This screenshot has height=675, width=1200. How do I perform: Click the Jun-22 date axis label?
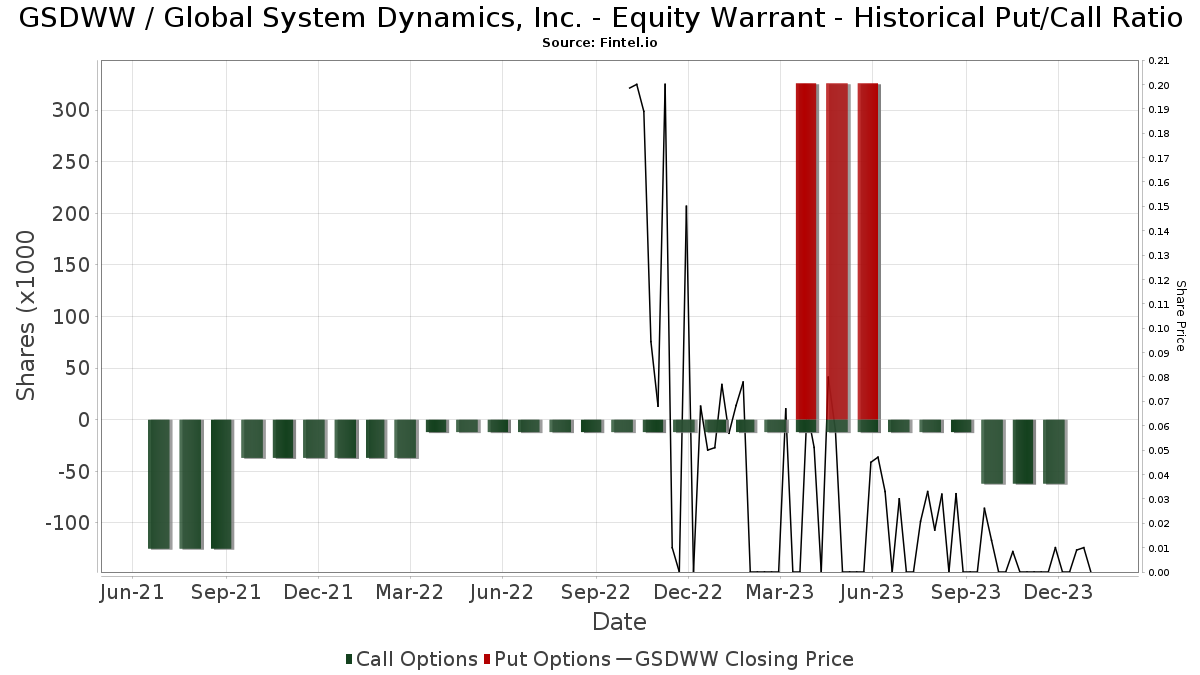coord(502,592)
